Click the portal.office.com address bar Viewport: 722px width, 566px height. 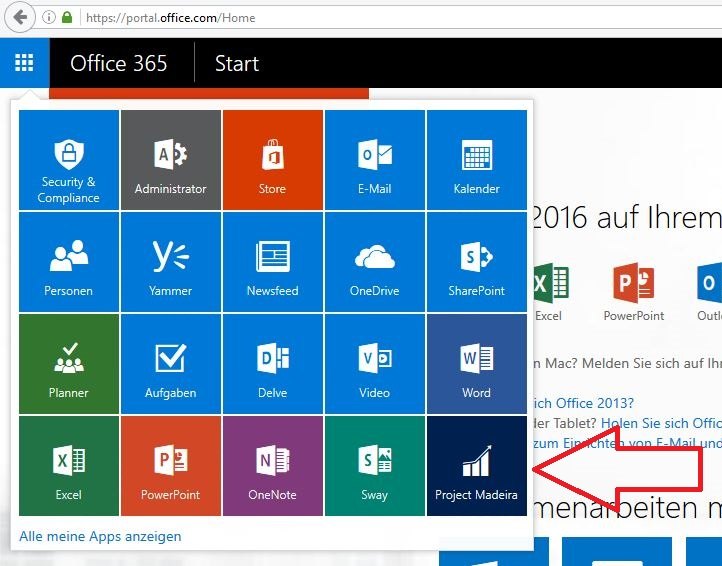[378, 18]
